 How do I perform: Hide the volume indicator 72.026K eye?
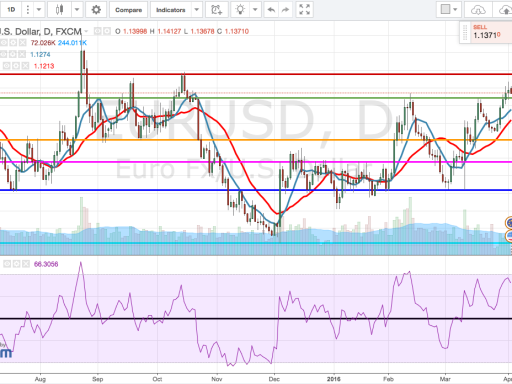[4, 43]
